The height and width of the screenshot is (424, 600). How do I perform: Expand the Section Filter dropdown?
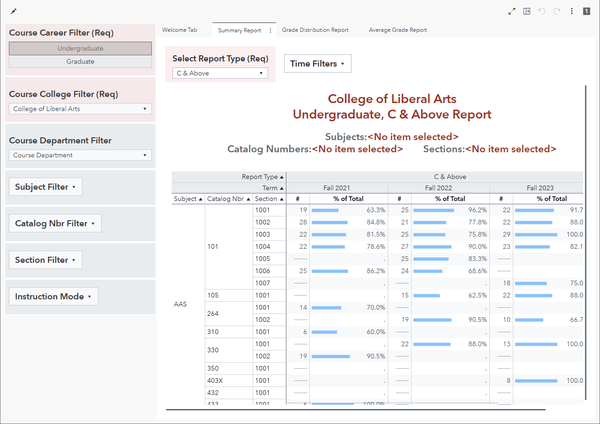coord(46,260)
